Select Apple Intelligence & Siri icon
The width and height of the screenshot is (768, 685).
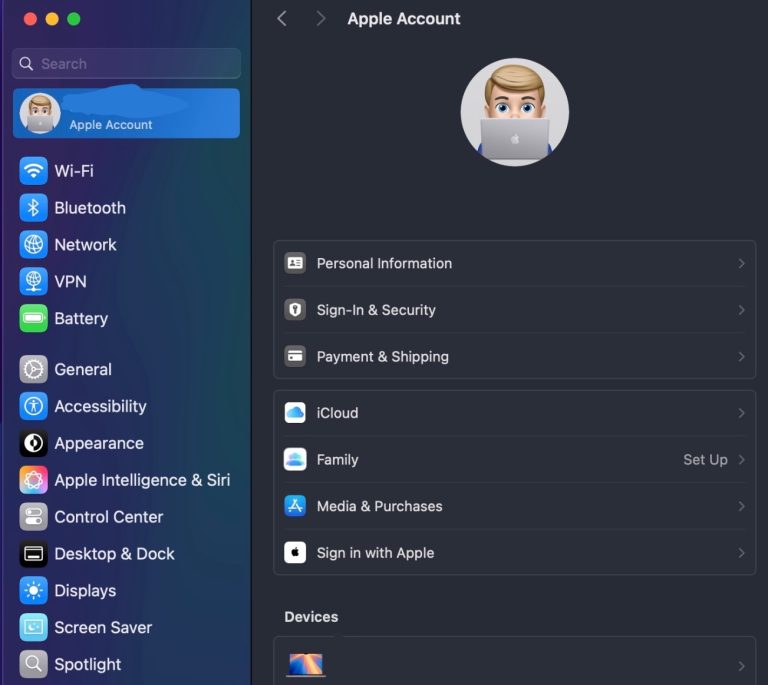coord(34,480)
